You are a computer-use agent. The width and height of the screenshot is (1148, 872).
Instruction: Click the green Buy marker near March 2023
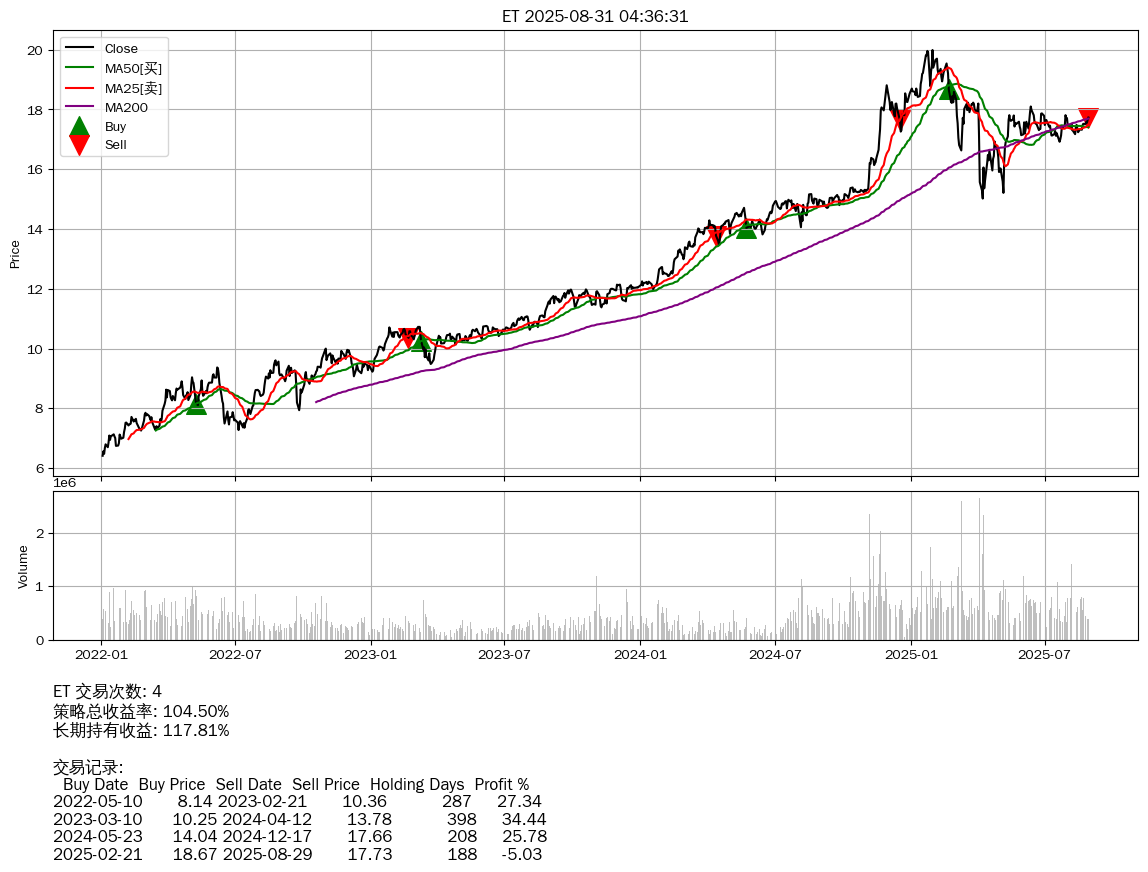[420, 341]
